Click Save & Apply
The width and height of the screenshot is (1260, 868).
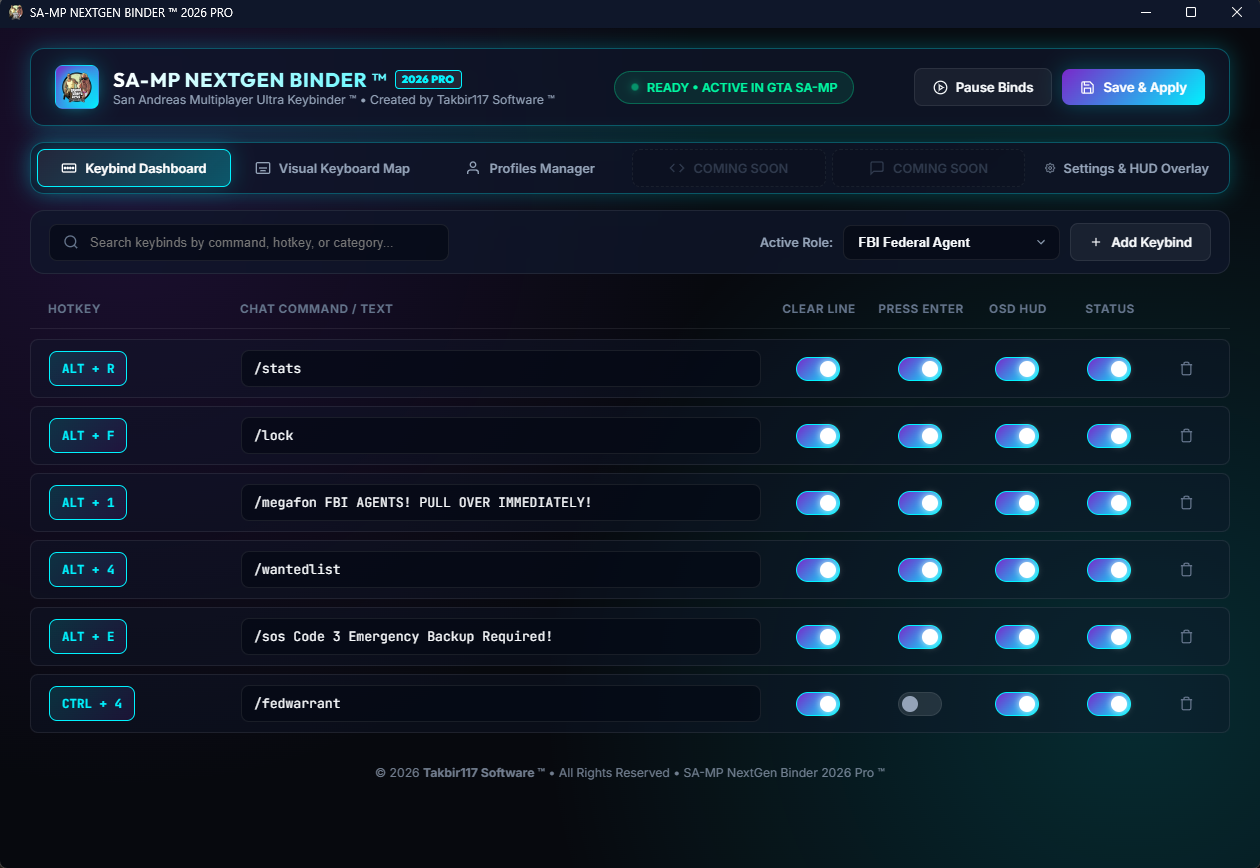(x=1133, y=87)
